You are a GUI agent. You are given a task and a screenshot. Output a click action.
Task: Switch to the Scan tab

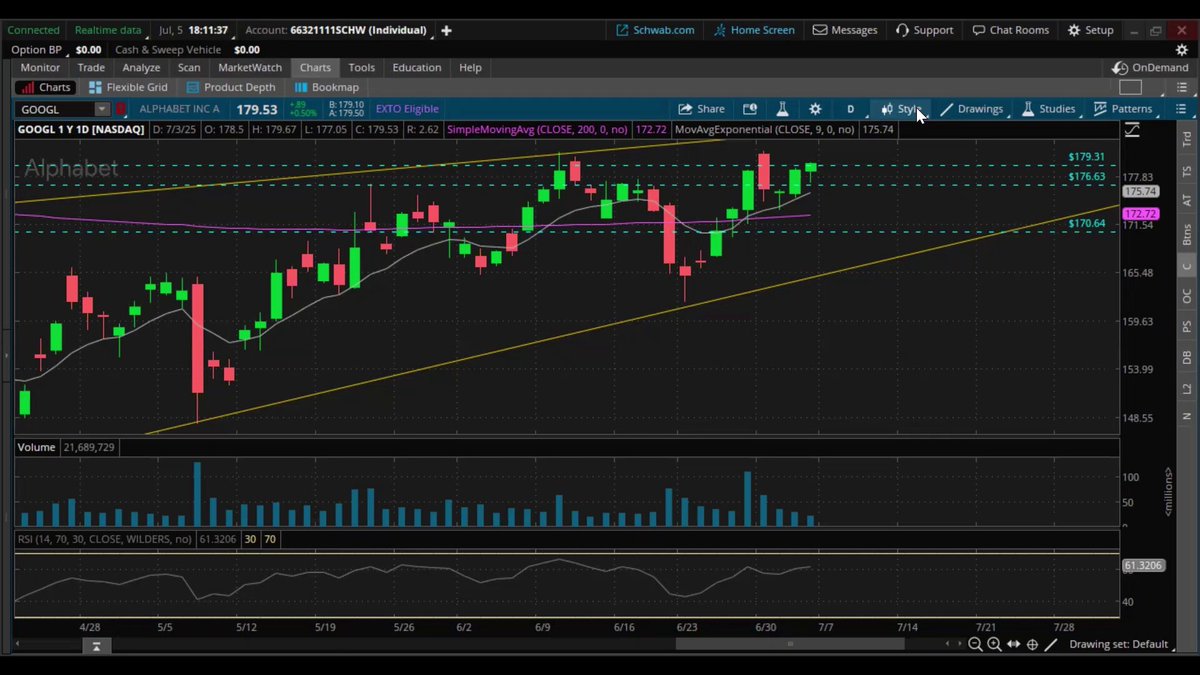click(189, 67)
